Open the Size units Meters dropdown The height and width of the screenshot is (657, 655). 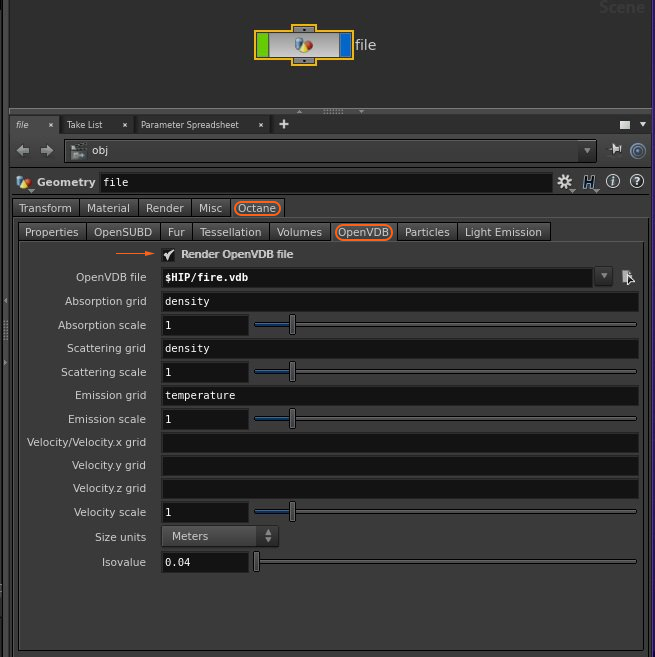(219, 536)
